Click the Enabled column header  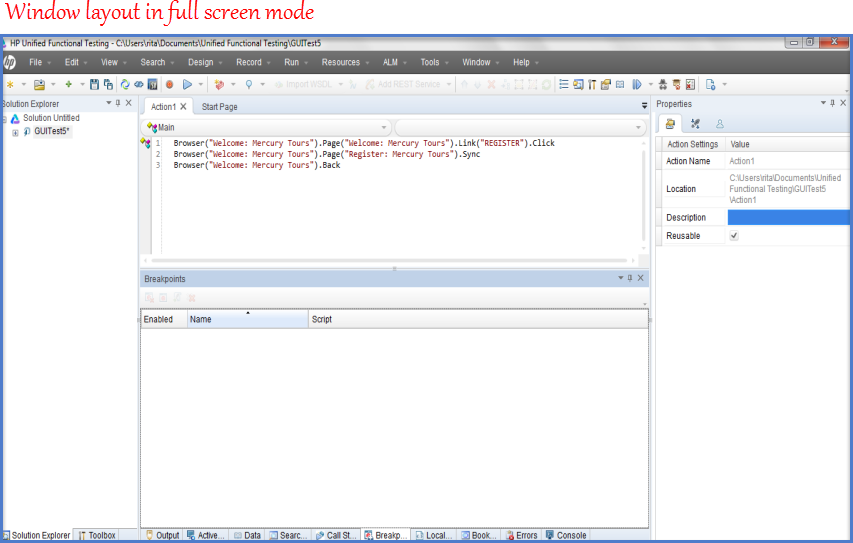[x=164, y=319]
